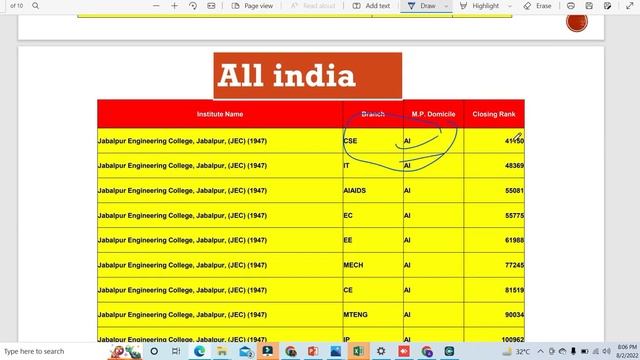This screenshot has height=360, width=640.
Task: Activate the Draw pen tool
Action: [x=422, y=6]
